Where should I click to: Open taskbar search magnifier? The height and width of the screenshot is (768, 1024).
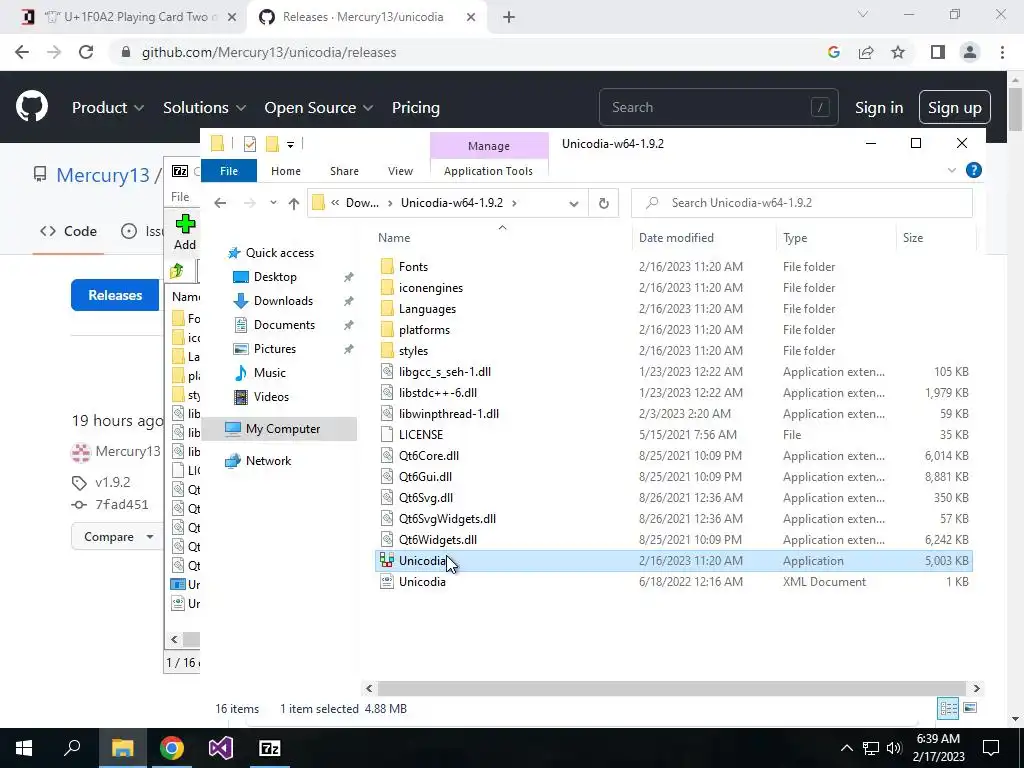click(x=72, y=748)
